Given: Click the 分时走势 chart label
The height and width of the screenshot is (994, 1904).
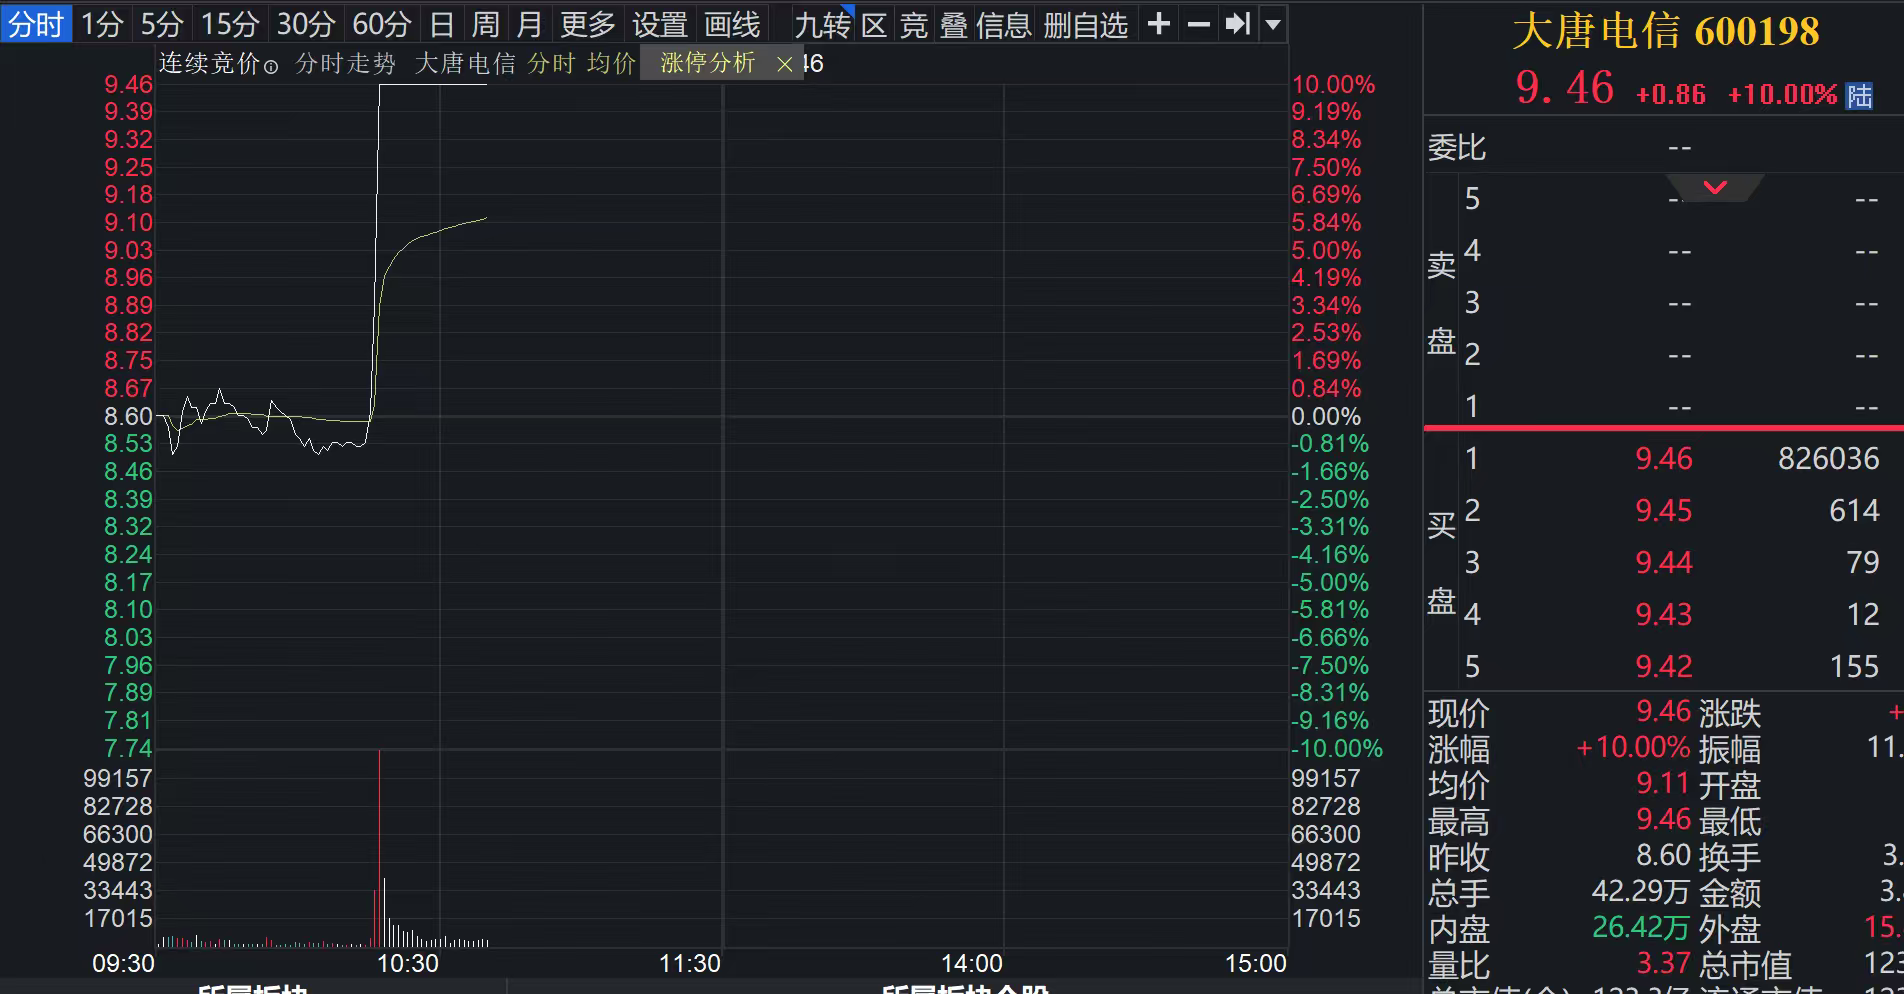Looking at the screenshot, I should coord(346,63).
